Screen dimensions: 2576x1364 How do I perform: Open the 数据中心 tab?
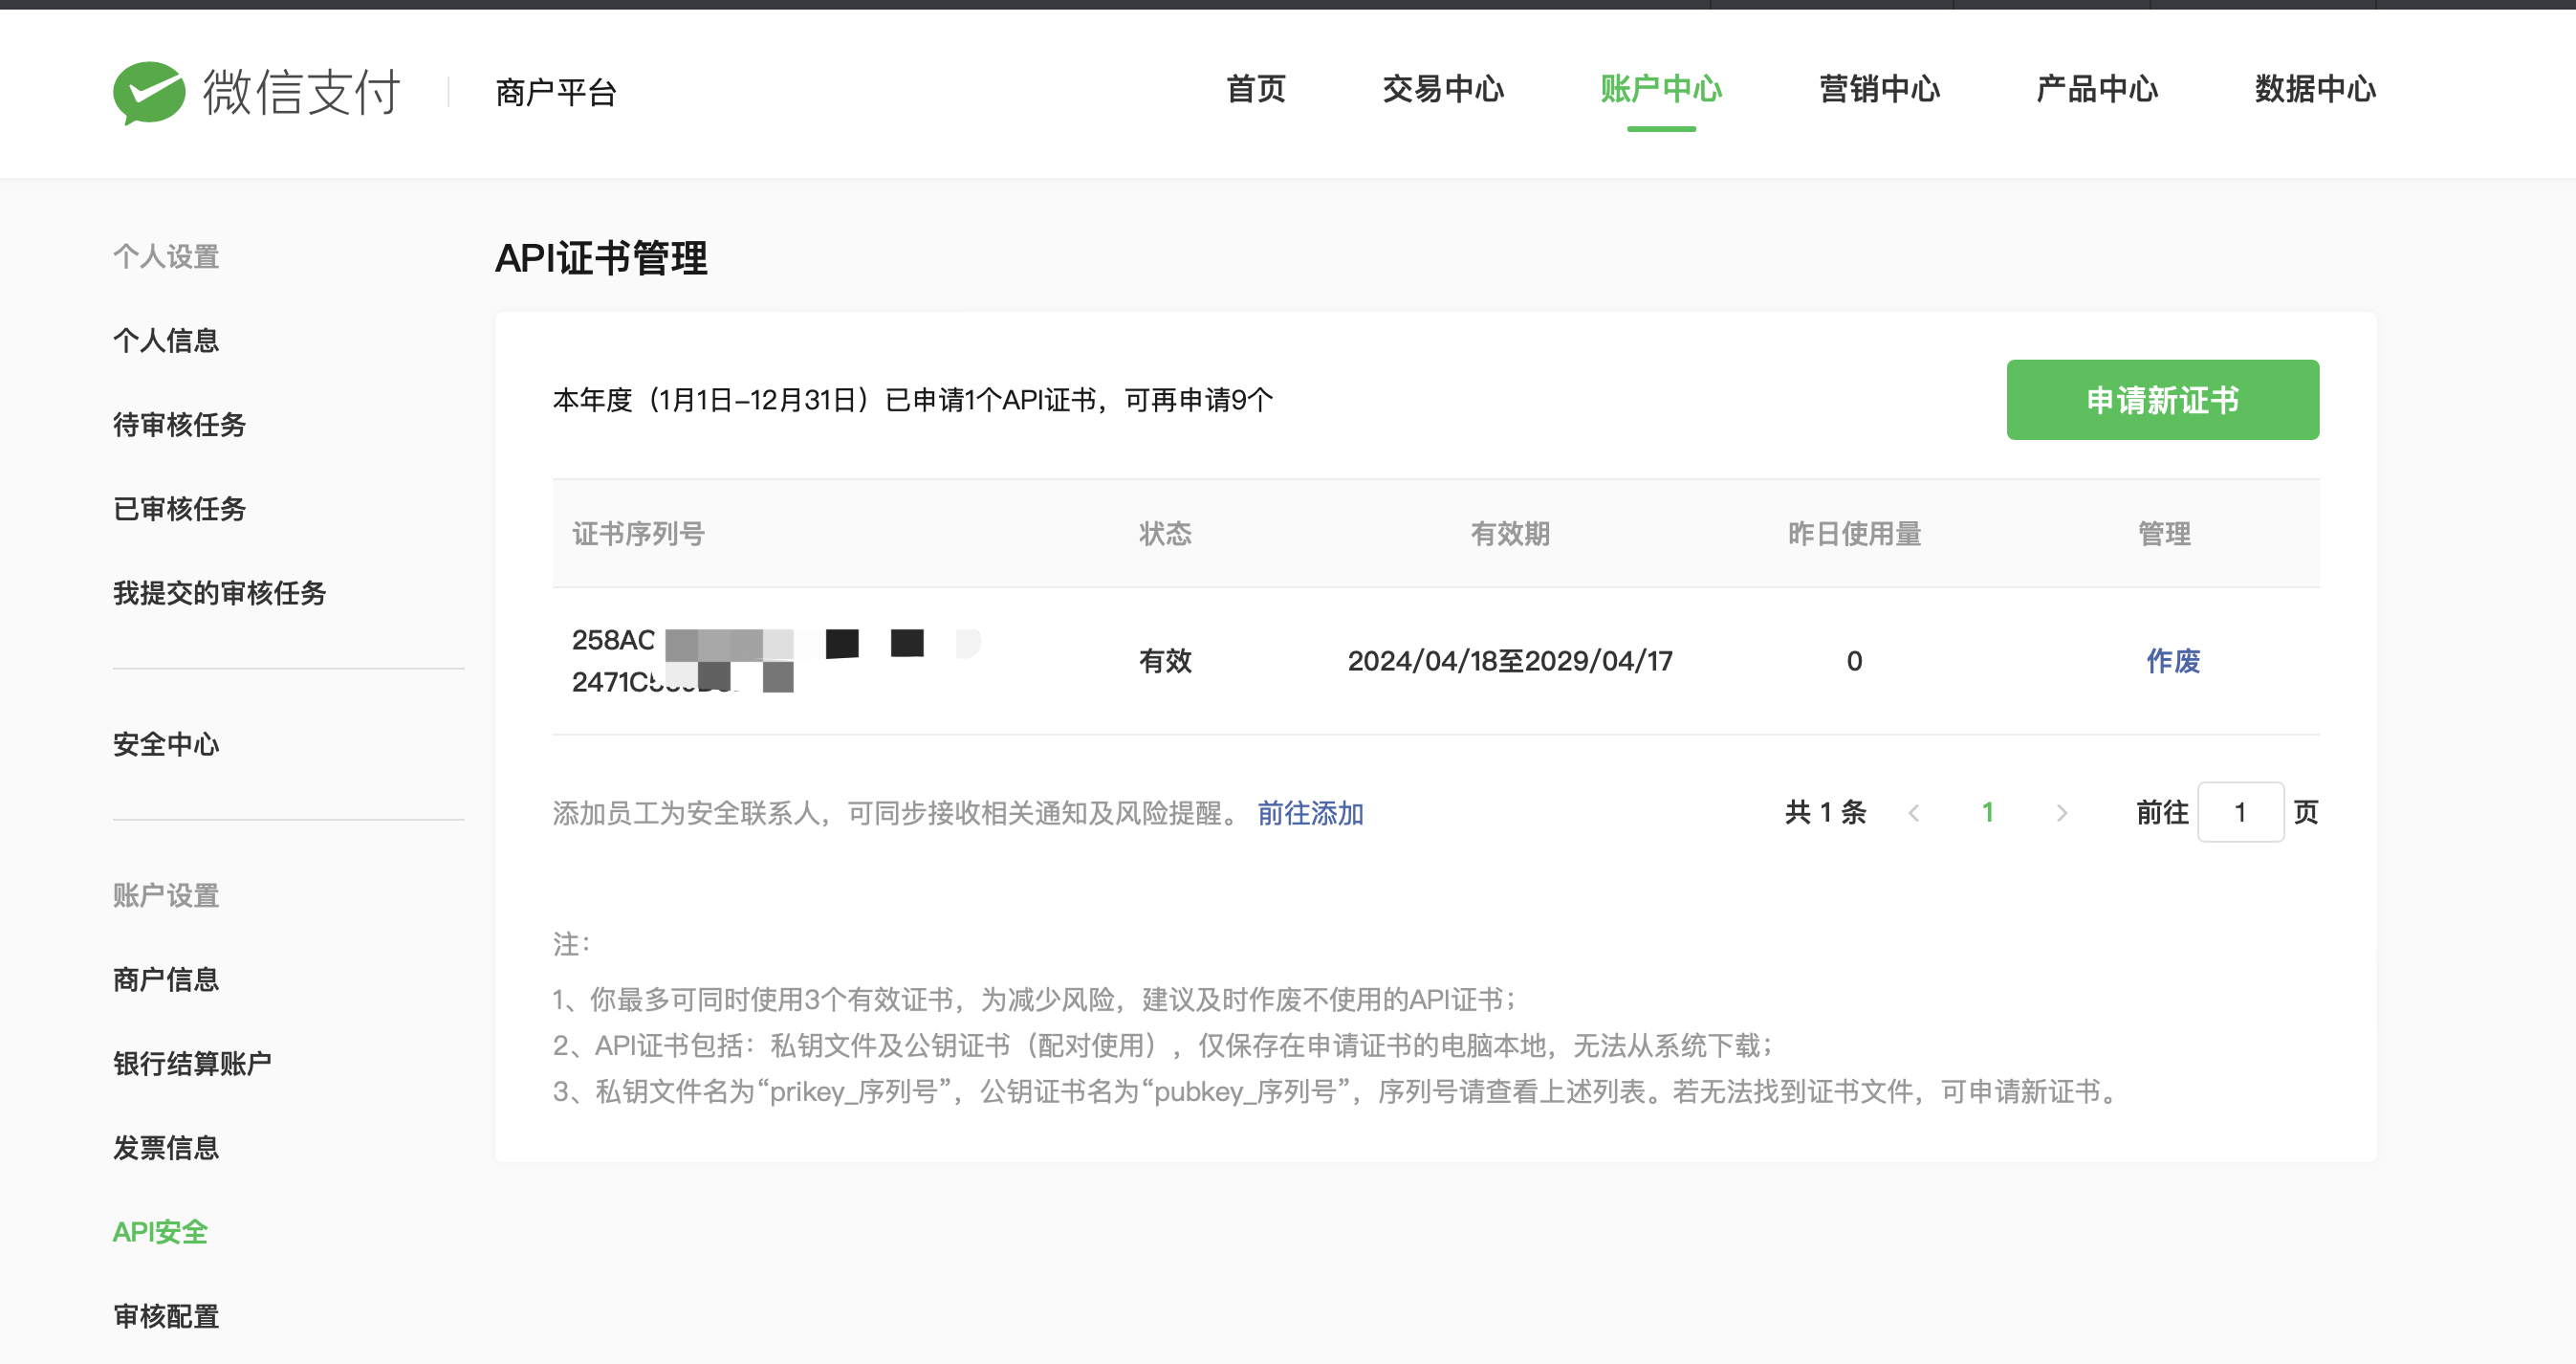2315,89
